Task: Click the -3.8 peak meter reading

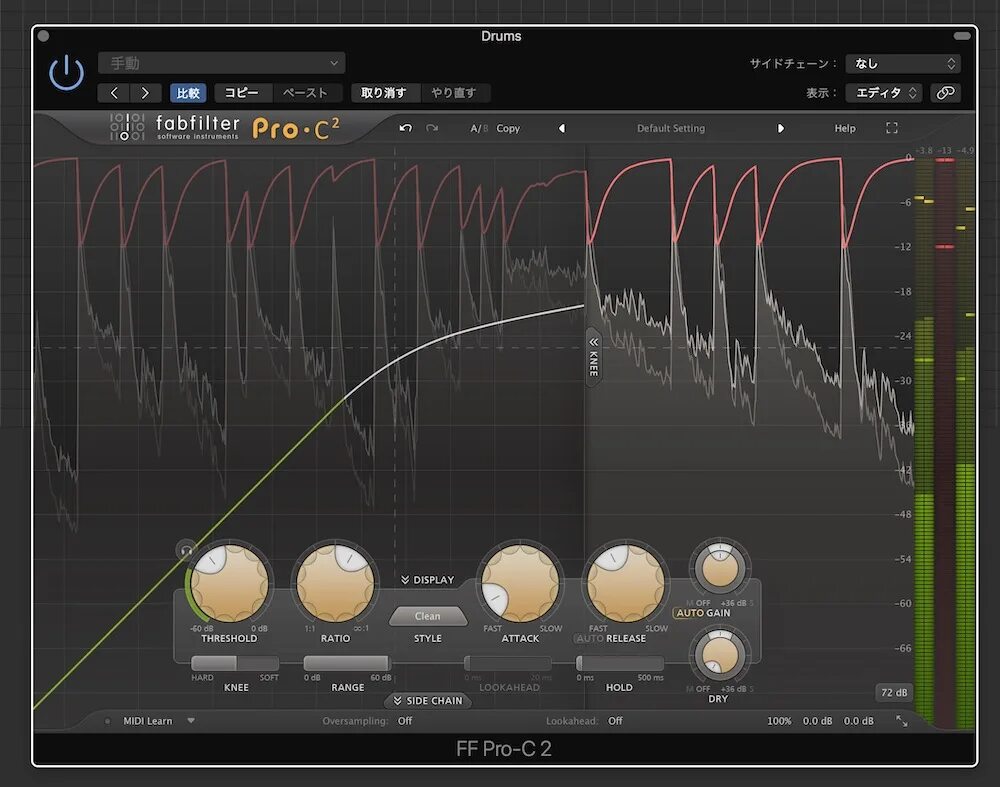Action: coord(923,151)
